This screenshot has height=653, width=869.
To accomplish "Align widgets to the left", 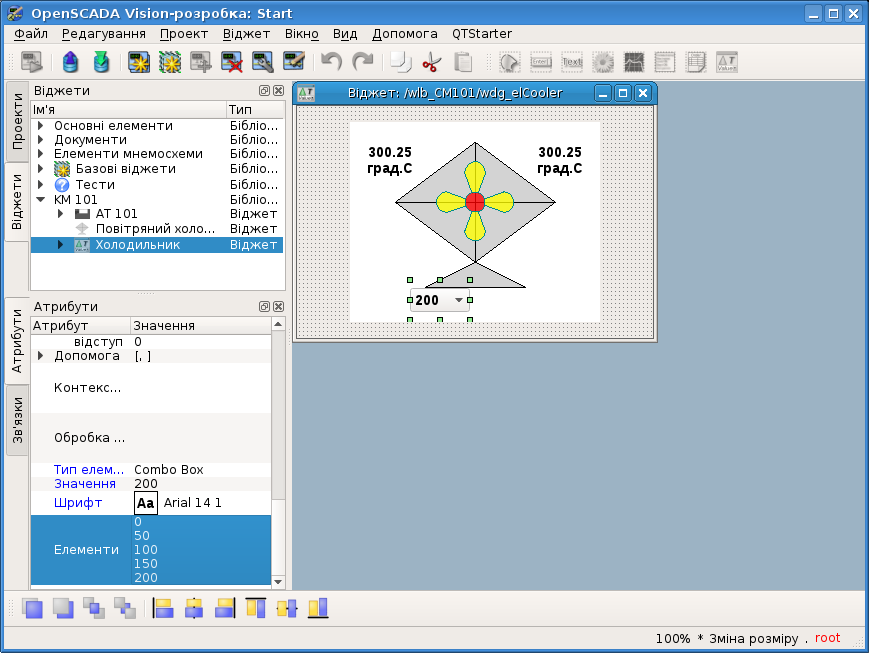I will click(x=163, y=607).
